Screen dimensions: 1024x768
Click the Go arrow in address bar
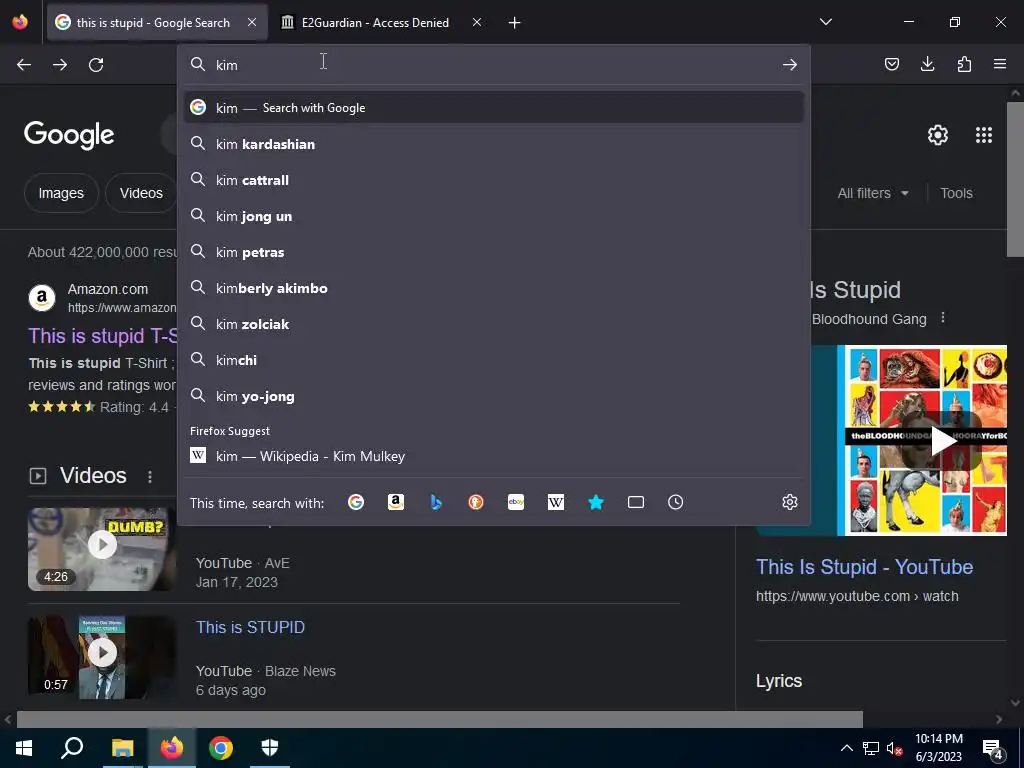pyautogui.click(x=790, y=65)
